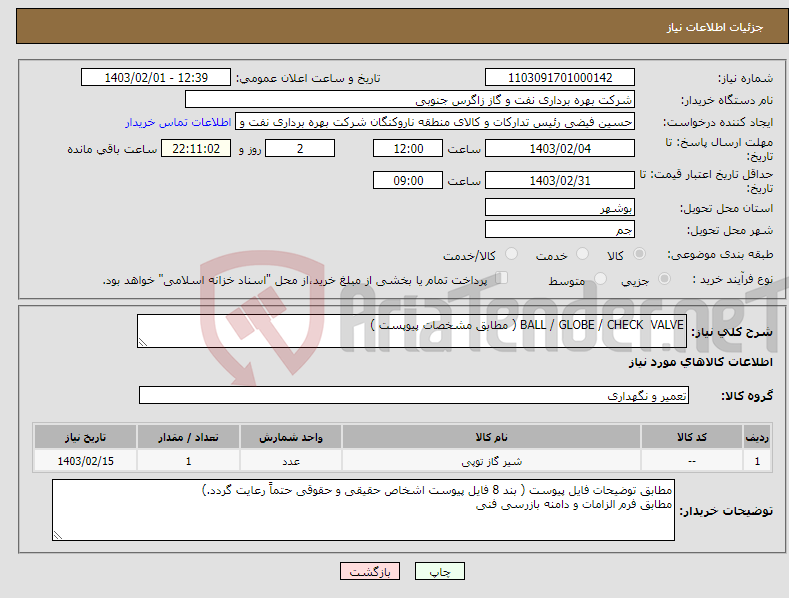Select the متوسط purchase type radio
789x598 pixels.
coord(600,278)
